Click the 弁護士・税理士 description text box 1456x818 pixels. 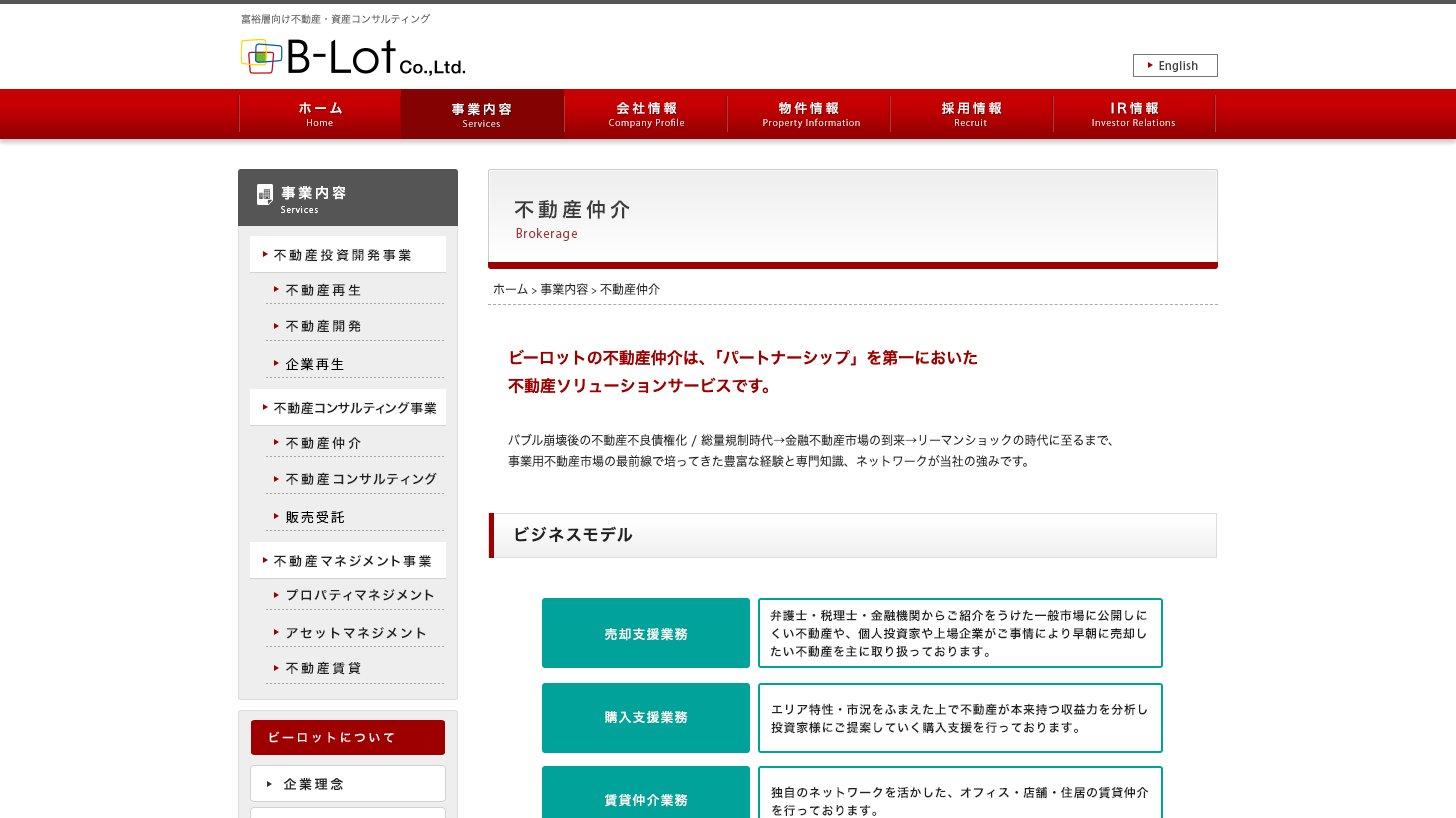960,633
